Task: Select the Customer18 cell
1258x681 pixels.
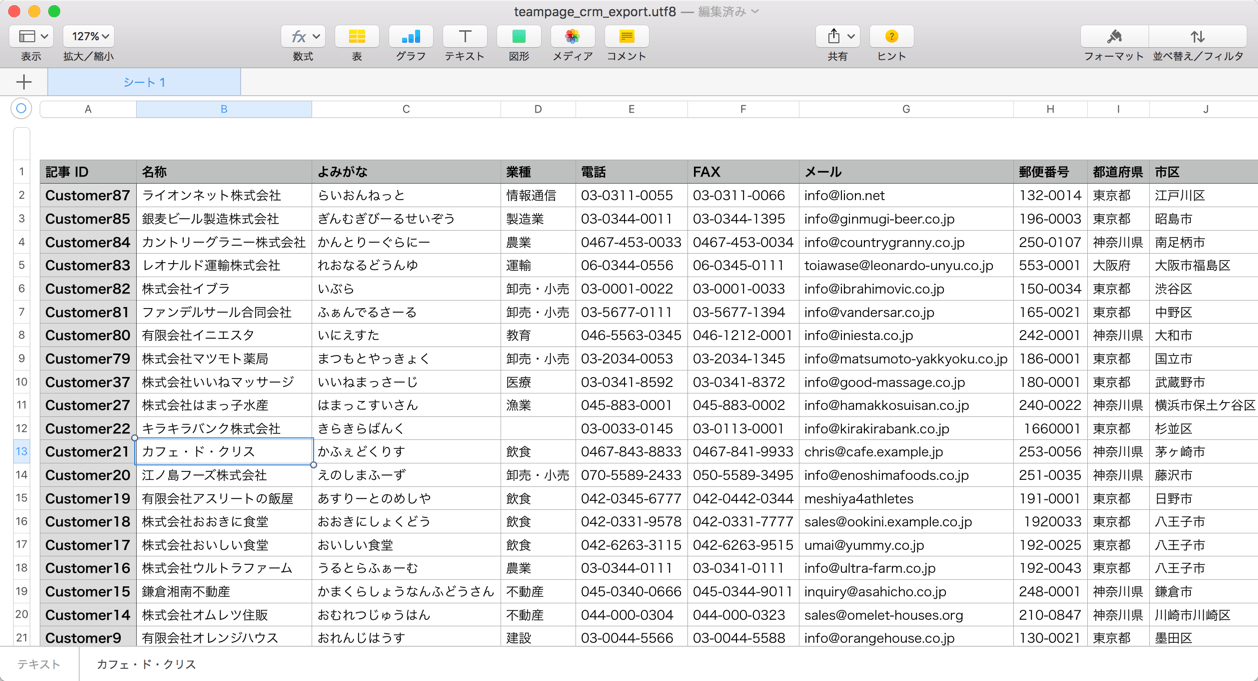Action: [88, 522]
